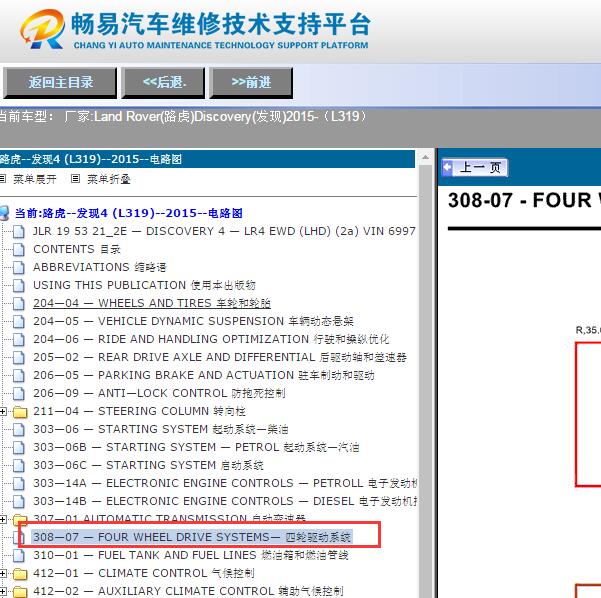
Task: Open 204-06 RIDE AND HANDLING OPTIMIZATION
Action: pos(211,339)
